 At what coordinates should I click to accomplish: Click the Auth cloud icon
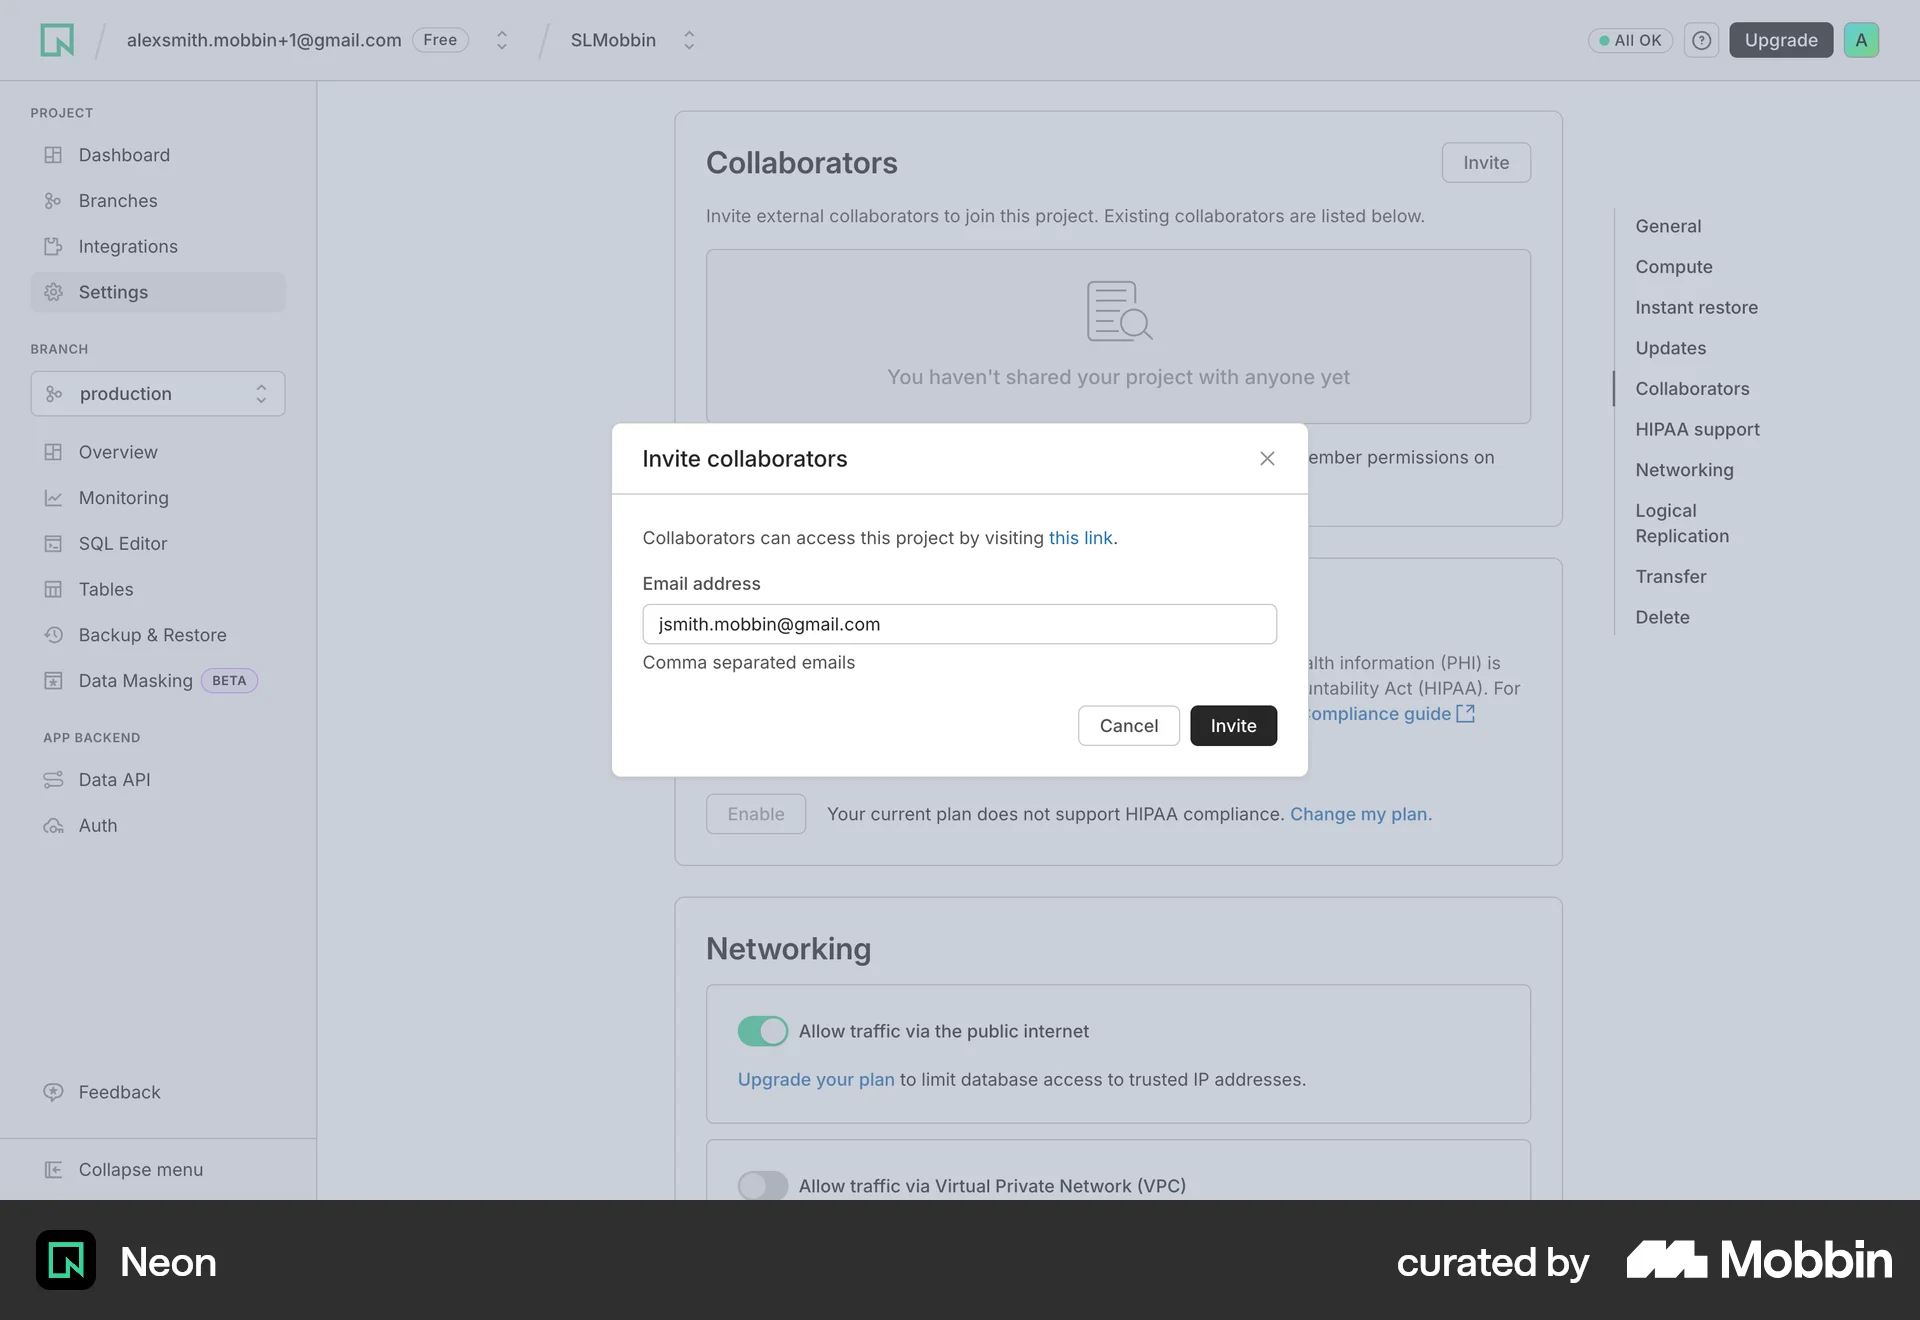tap(53, 826)
